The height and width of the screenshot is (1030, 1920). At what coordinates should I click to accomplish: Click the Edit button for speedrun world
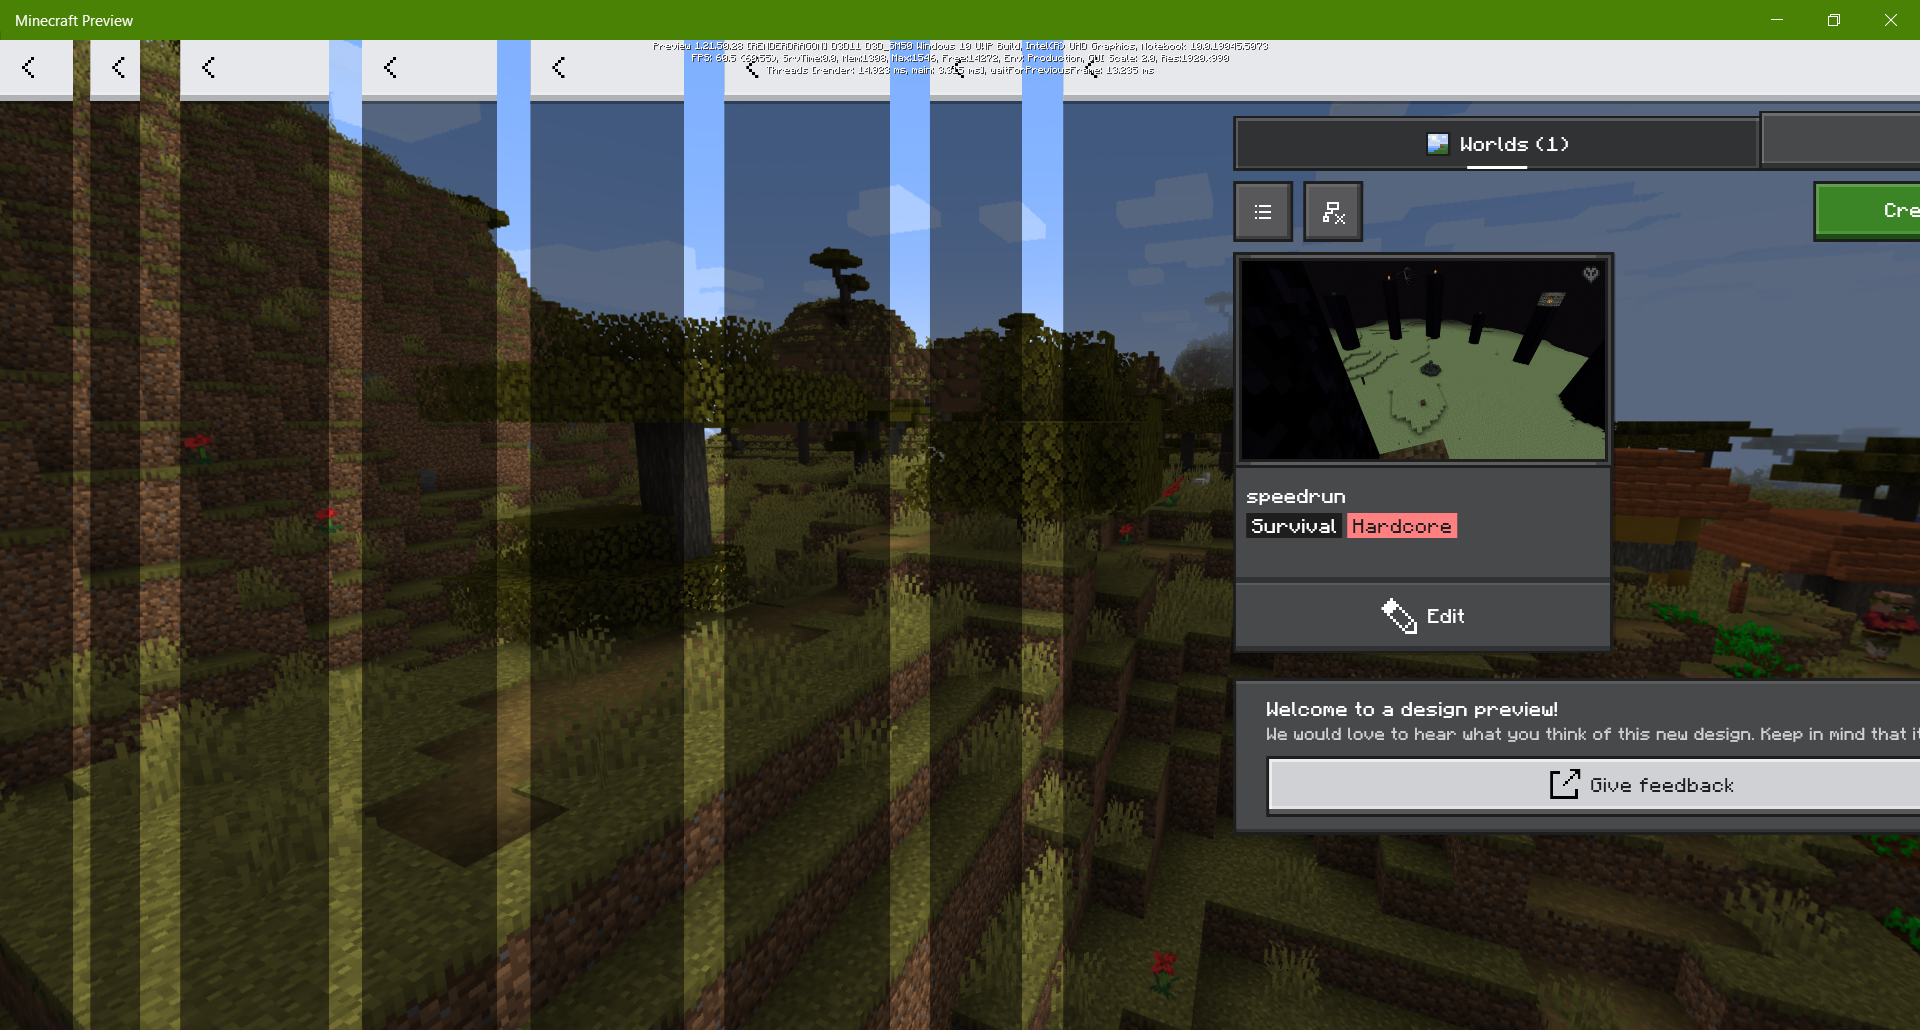pos(1423,616)
